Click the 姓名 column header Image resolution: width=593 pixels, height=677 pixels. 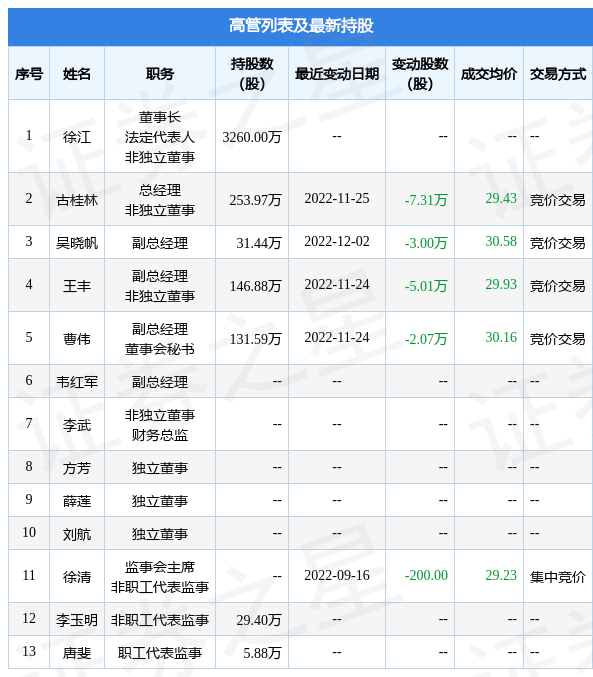coord(77,73)
